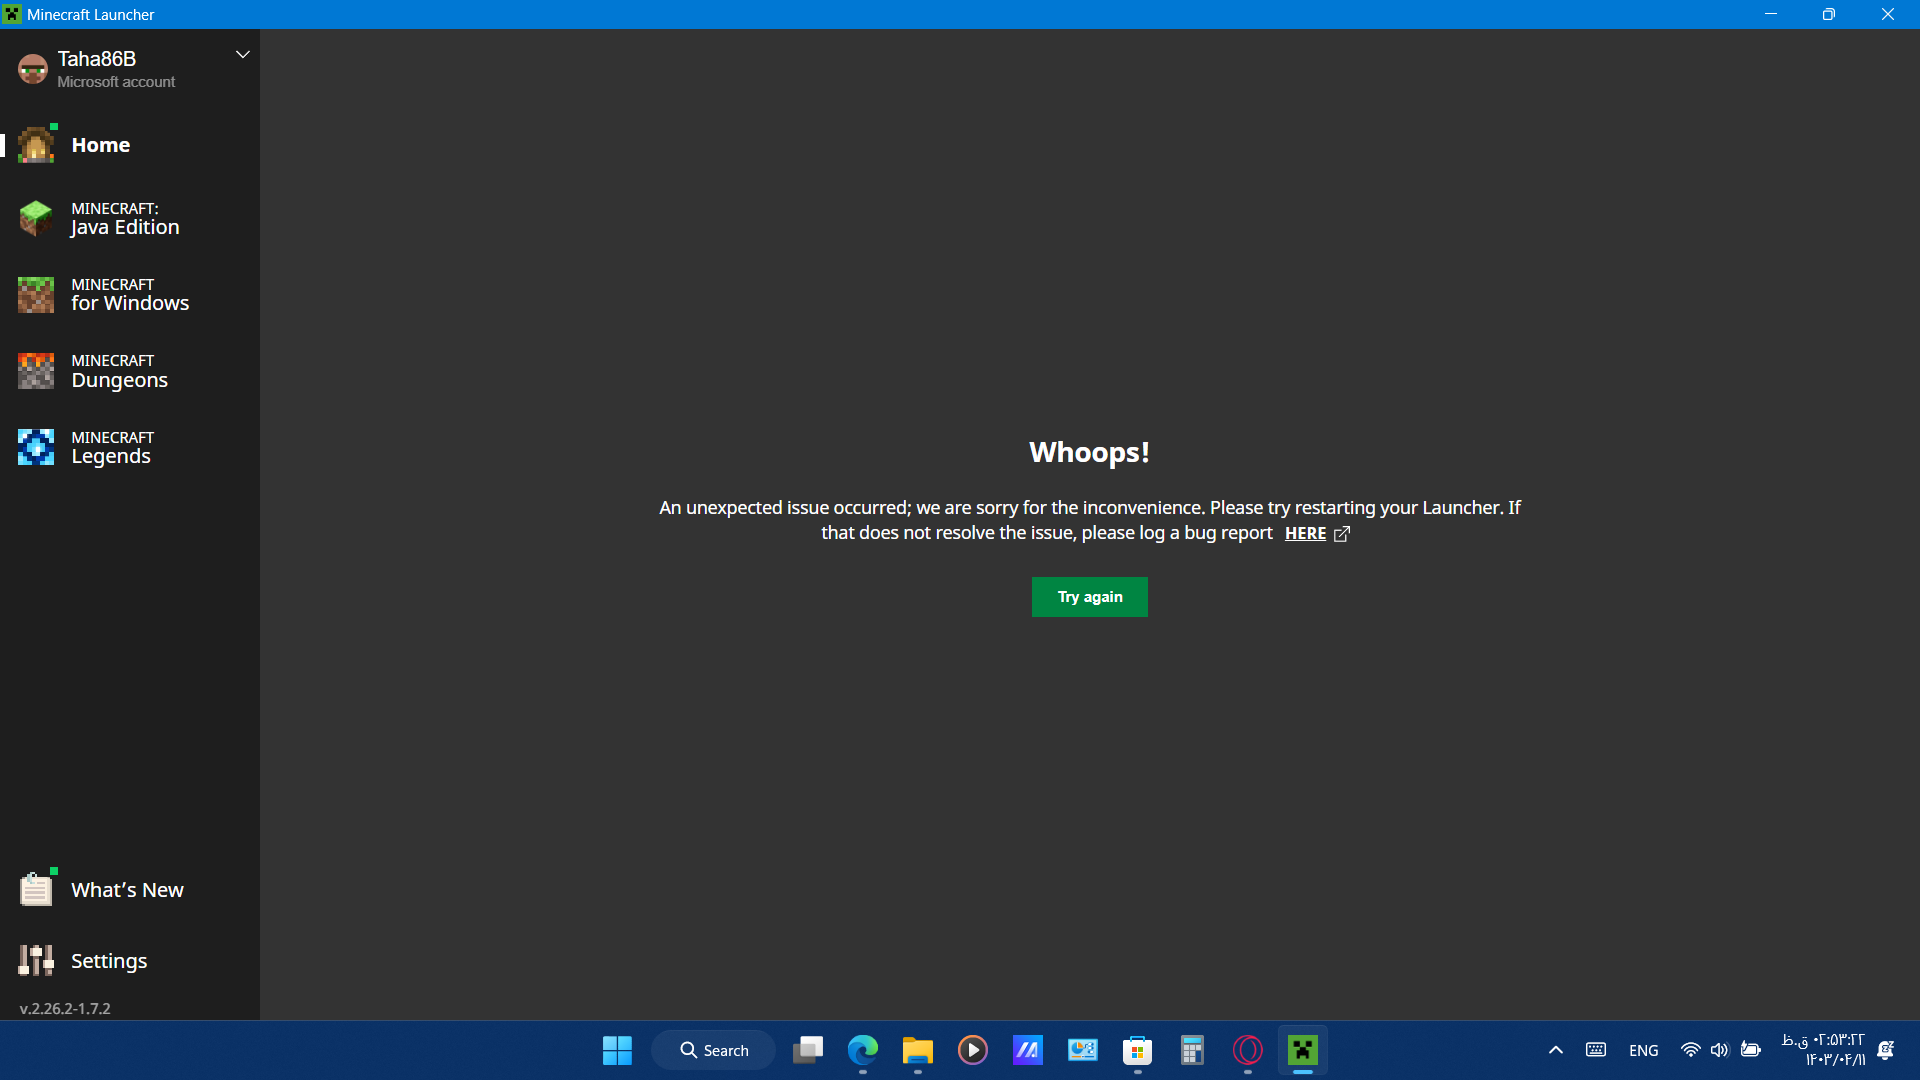The width and height of the screenshot is (1920, 1080).
Task: Select Minecraft Dungeons in sidebar
Action: pos(119,371)
